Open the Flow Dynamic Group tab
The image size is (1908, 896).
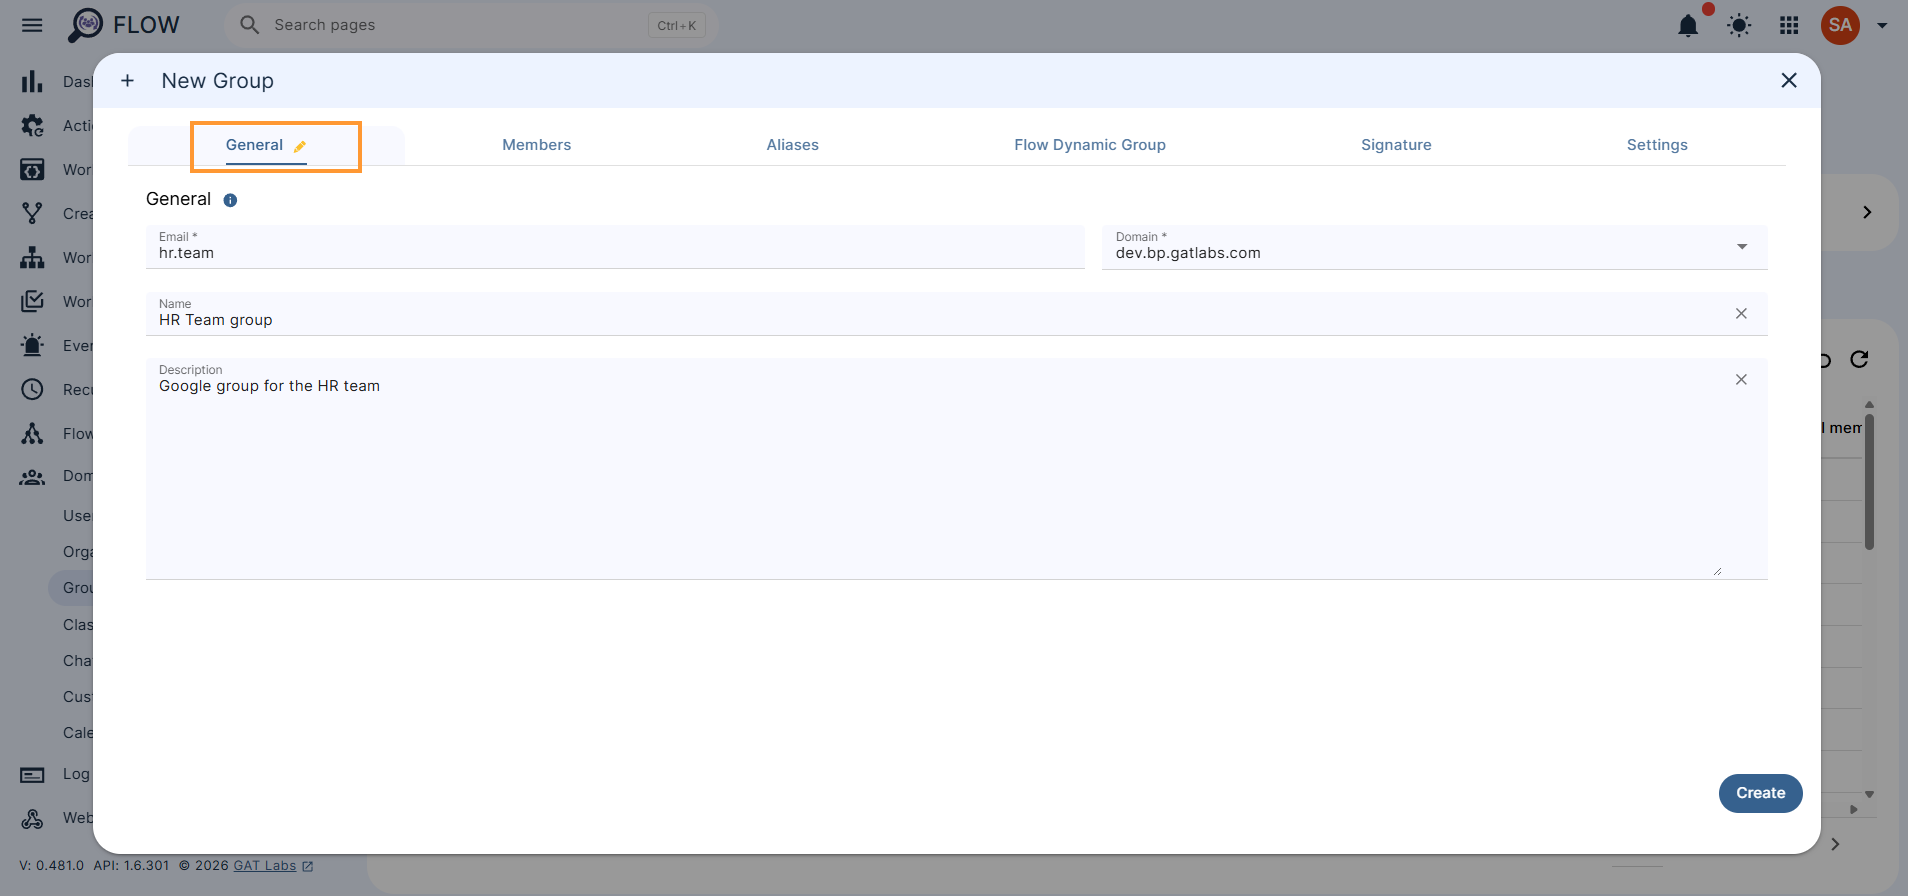tap(1090, 145)
